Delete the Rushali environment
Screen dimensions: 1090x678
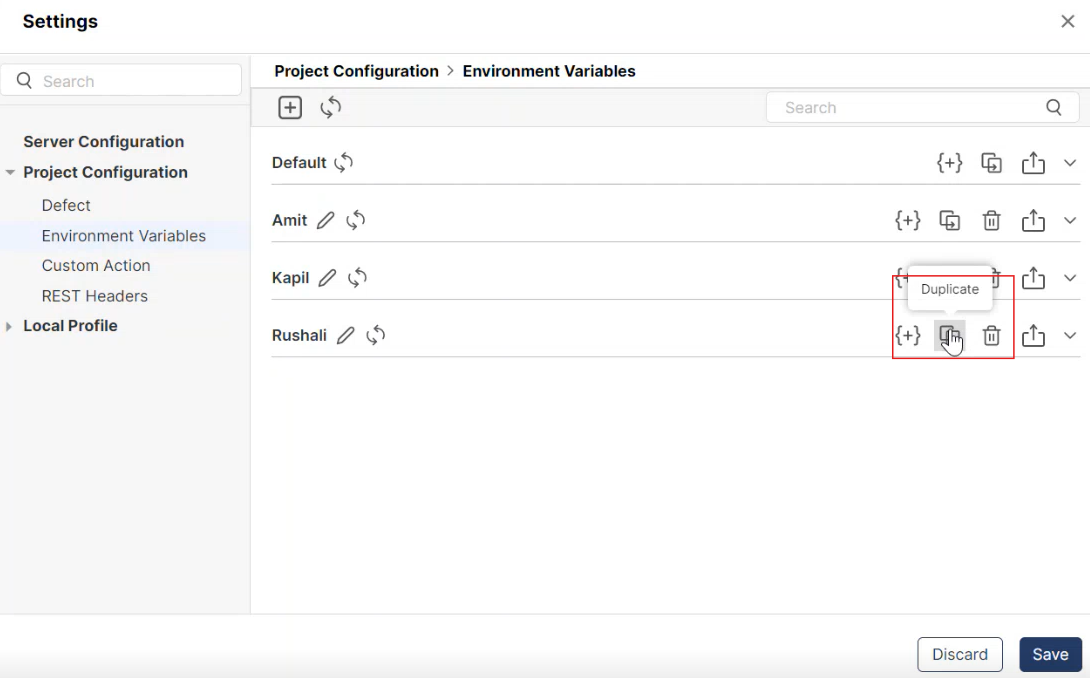point(991,336)
